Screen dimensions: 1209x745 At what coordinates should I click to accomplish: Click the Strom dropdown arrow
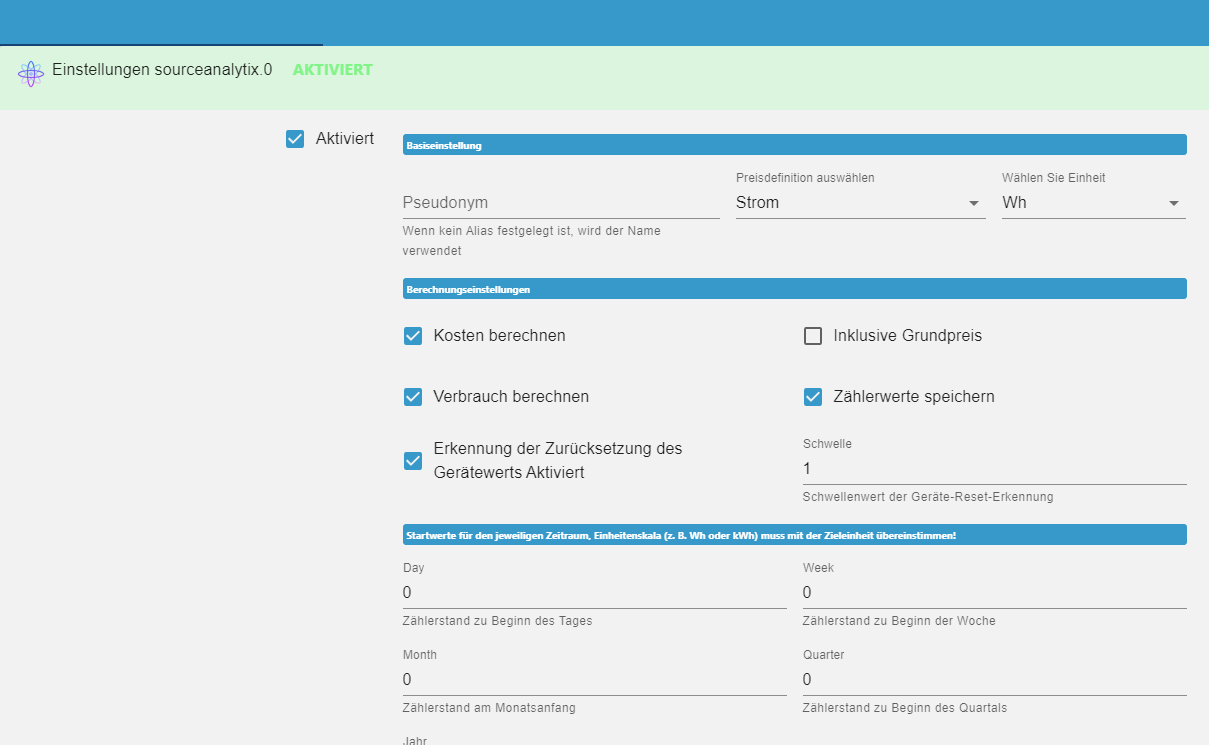974,204
